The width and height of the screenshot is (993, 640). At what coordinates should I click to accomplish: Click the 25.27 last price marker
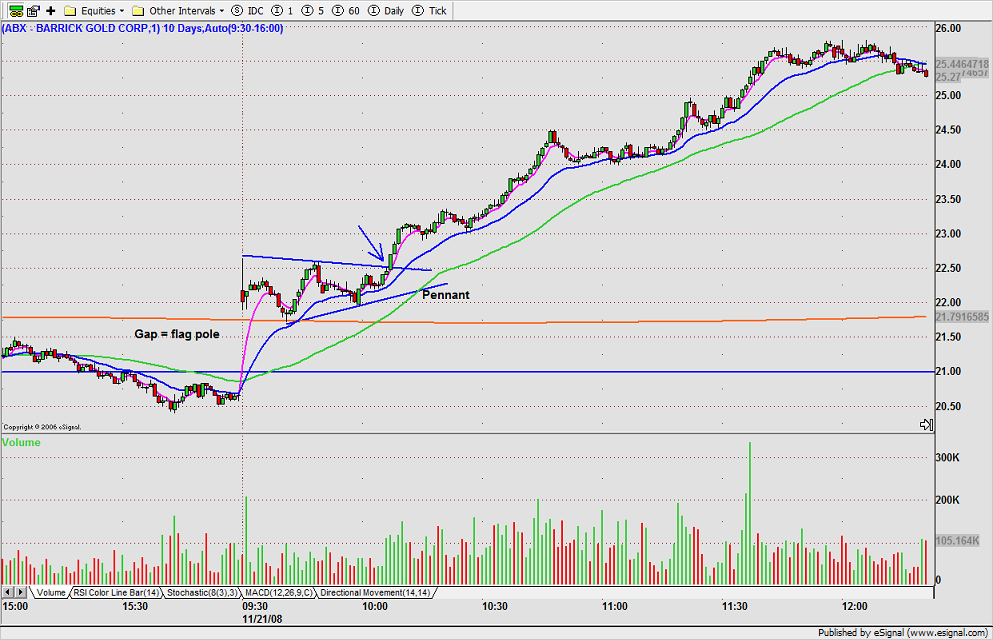[947, 77]
